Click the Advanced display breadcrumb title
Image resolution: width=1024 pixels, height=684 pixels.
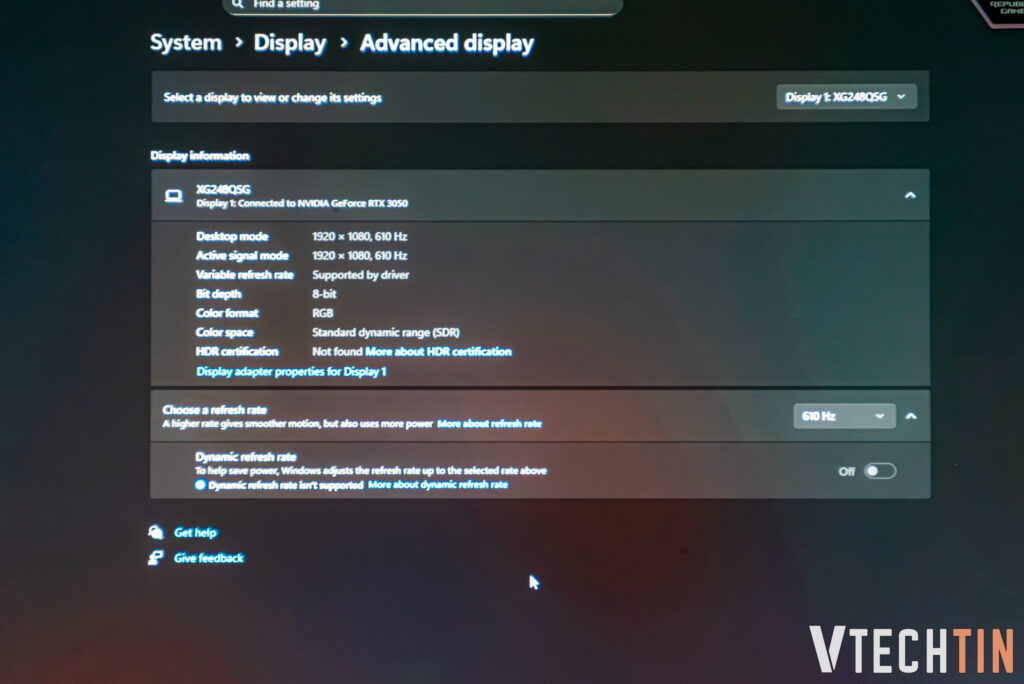click(x=447, y=43)
